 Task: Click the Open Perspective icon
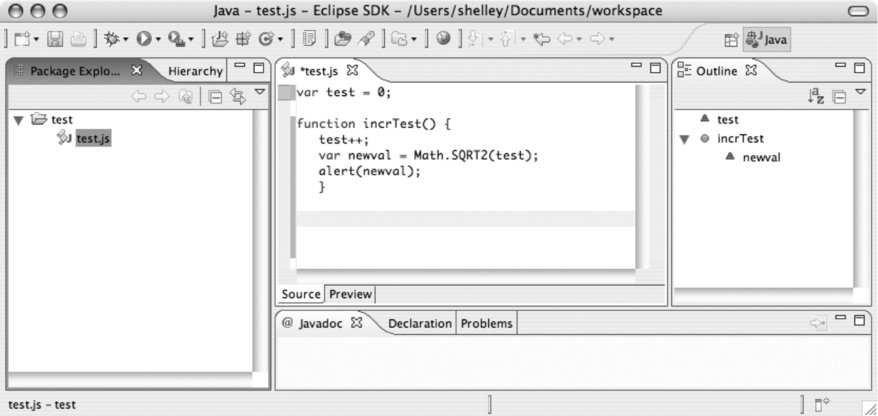pos(731,39)
